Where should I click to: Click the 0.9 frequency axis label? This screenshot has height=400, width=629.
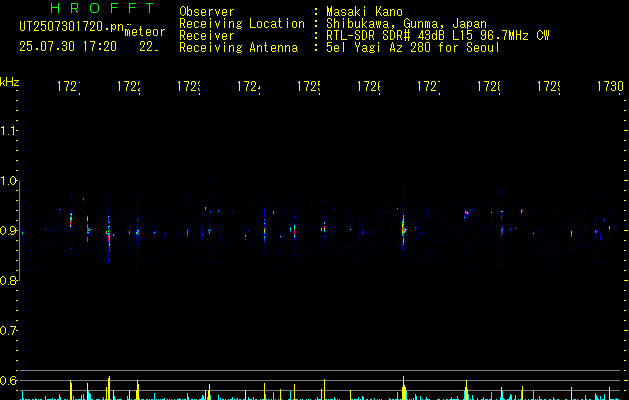(8, 231)
